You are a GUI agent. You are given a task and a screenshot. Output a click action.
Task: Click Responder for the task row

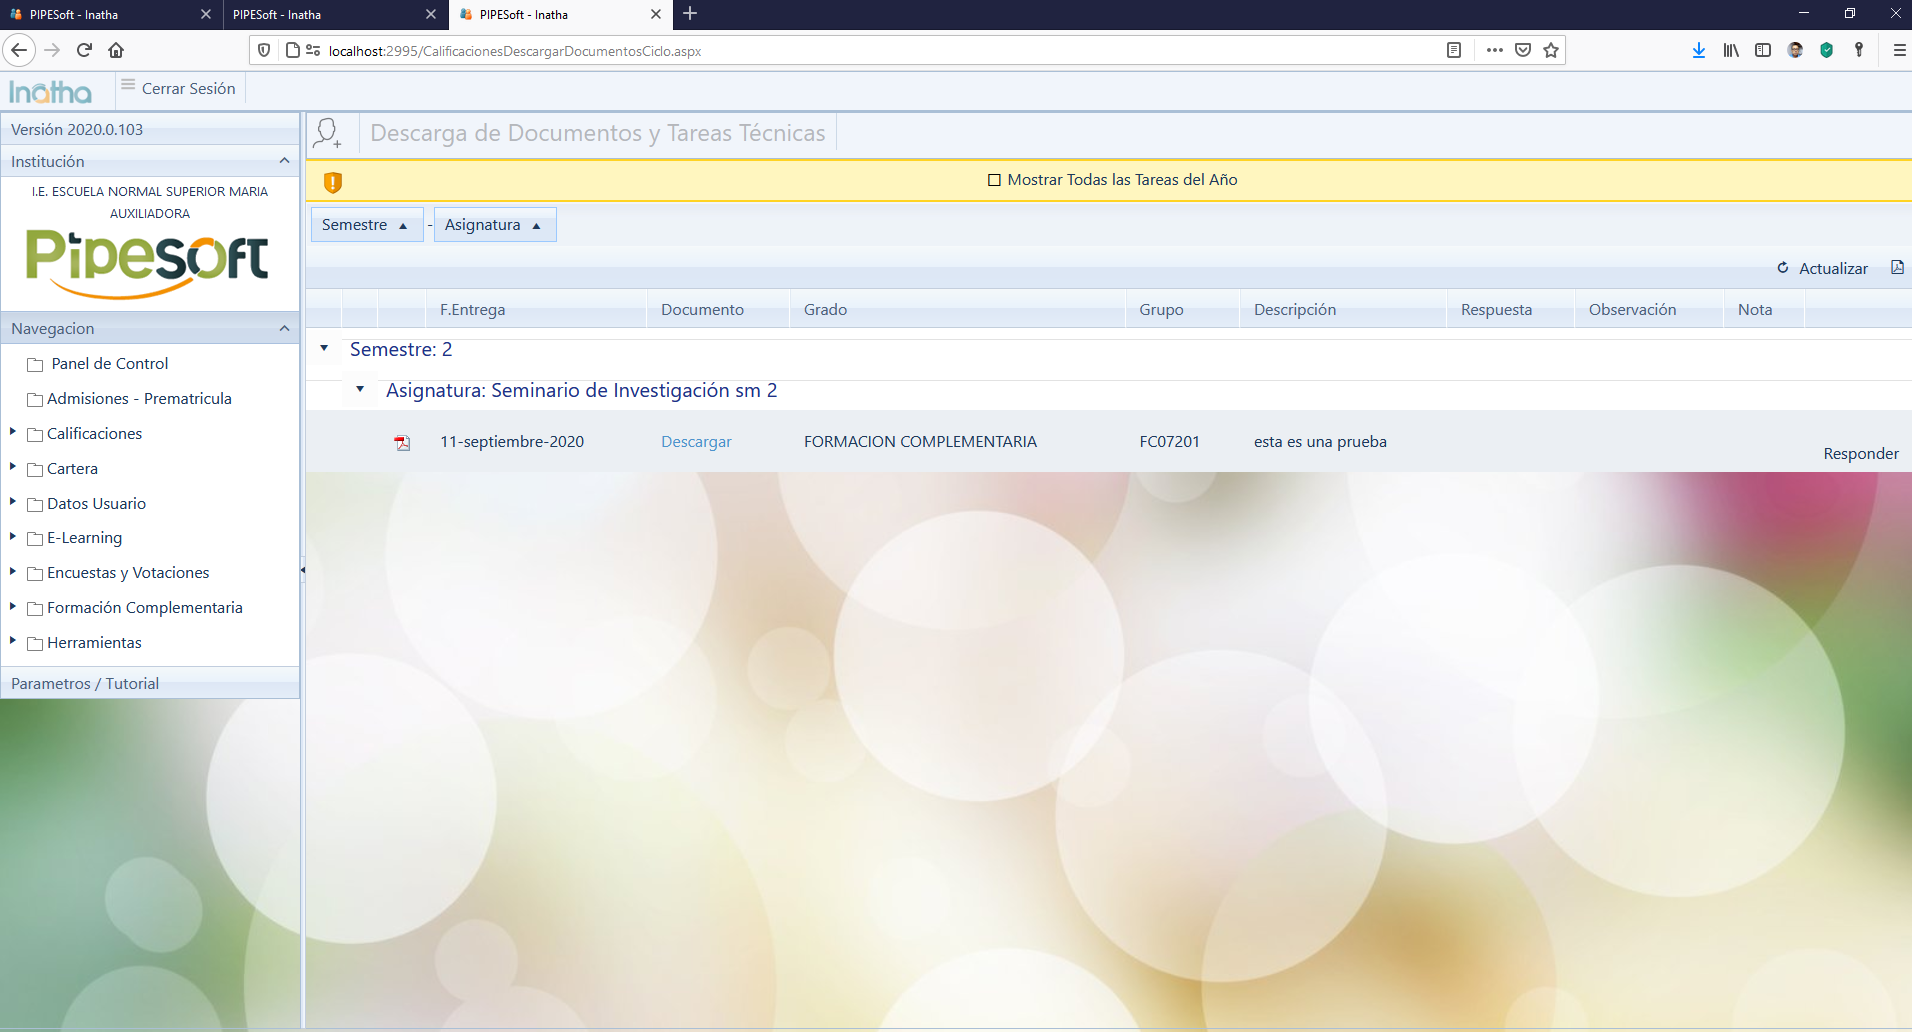tap(1861, 454)
